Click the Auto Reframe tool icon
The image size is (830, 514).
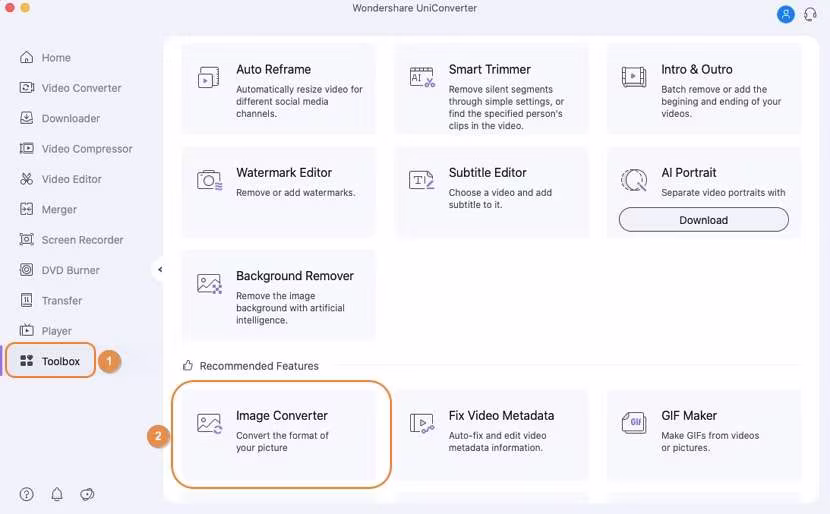[x=209, y=77]
